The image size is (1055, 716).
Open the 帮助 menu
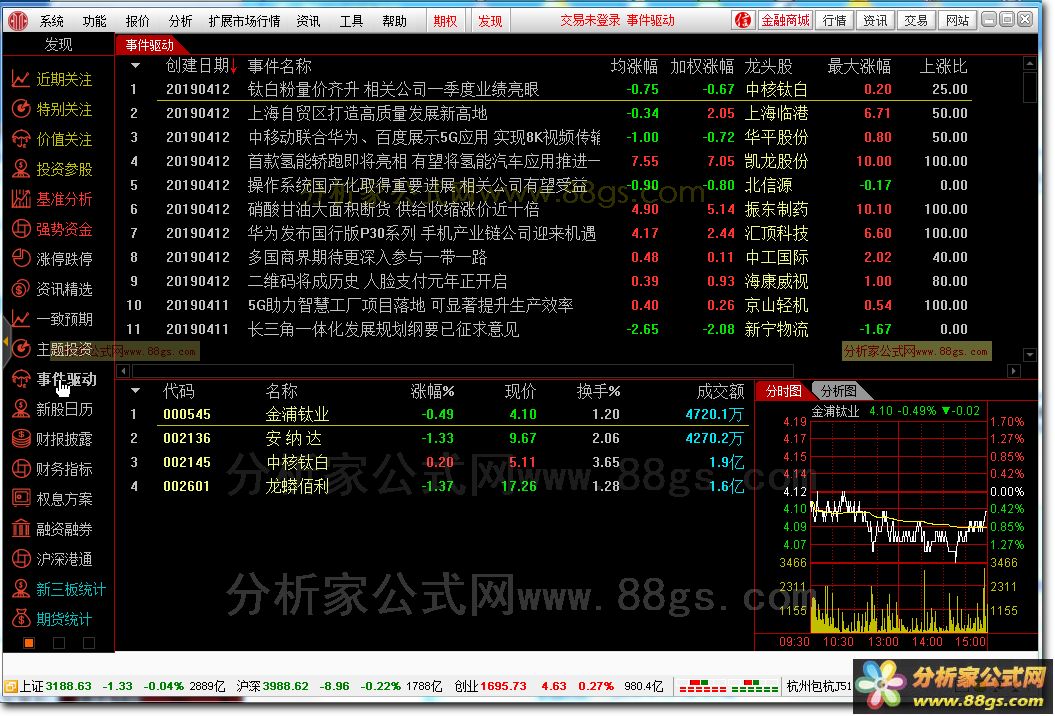tap(394, 22)
